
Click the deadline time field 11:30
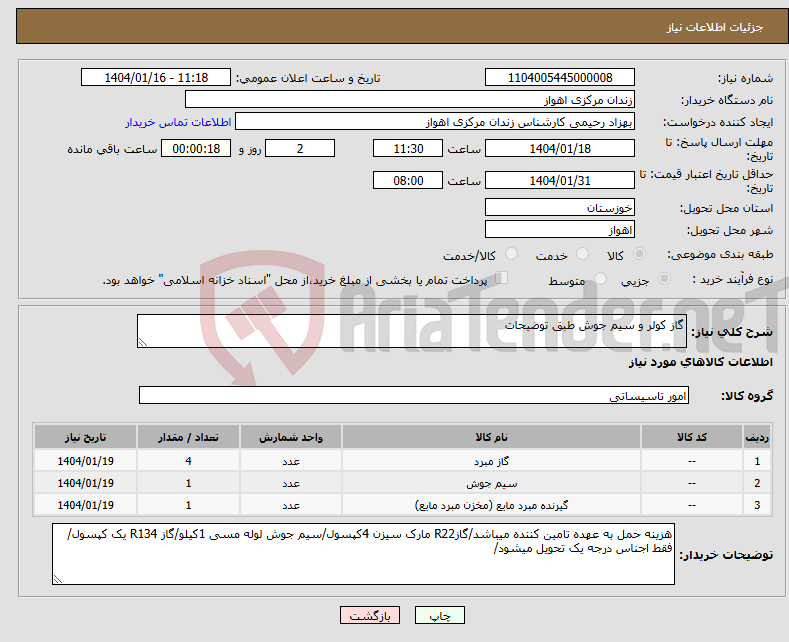click(408, 148)
